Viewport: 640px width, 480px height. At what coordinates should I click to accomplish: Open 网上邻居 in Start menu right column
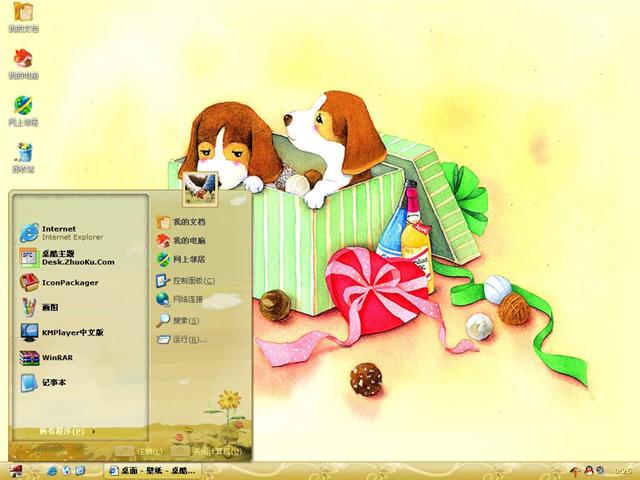click(x=181, y=259)
